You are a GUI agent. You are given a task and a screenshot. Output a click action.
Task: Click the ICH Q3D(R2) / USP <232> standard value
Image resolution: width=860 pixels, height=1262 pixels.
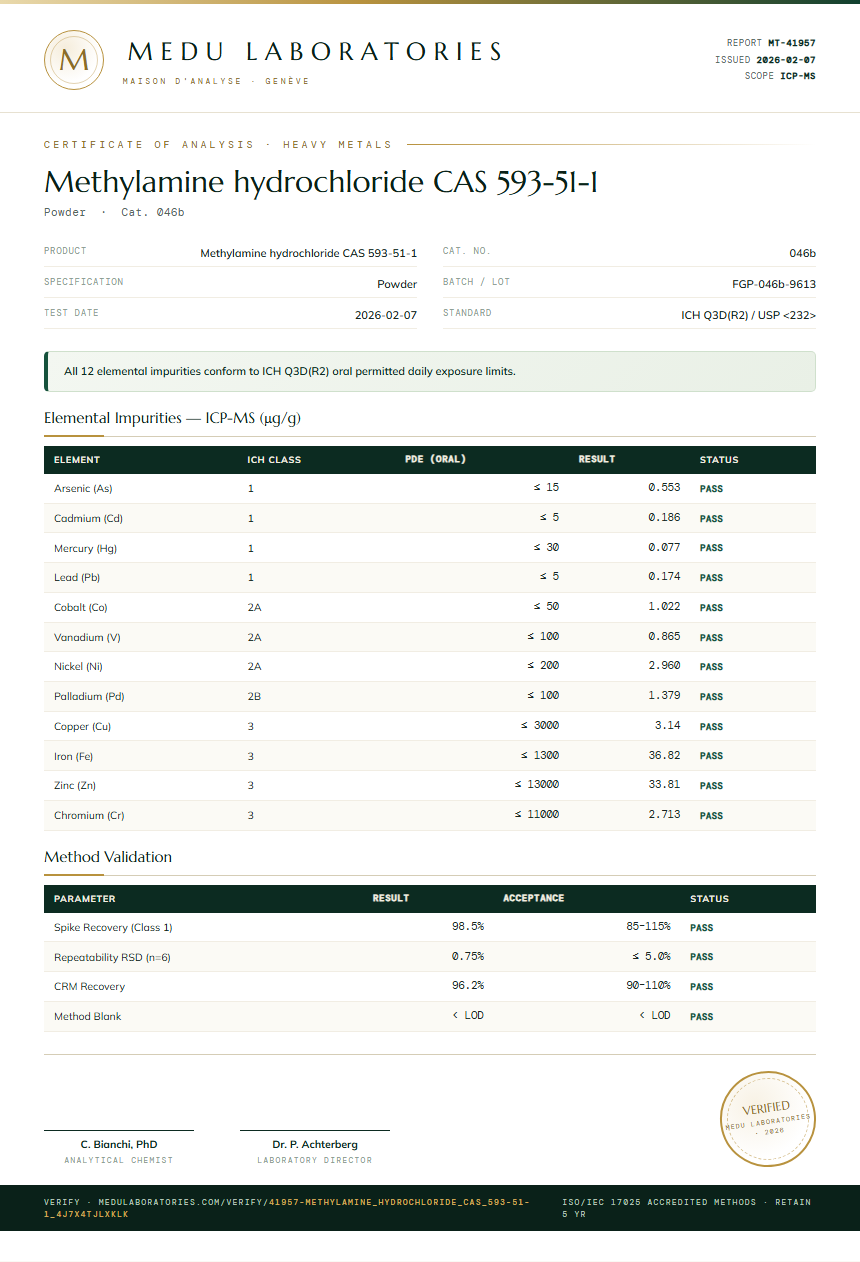pos(748,315)
